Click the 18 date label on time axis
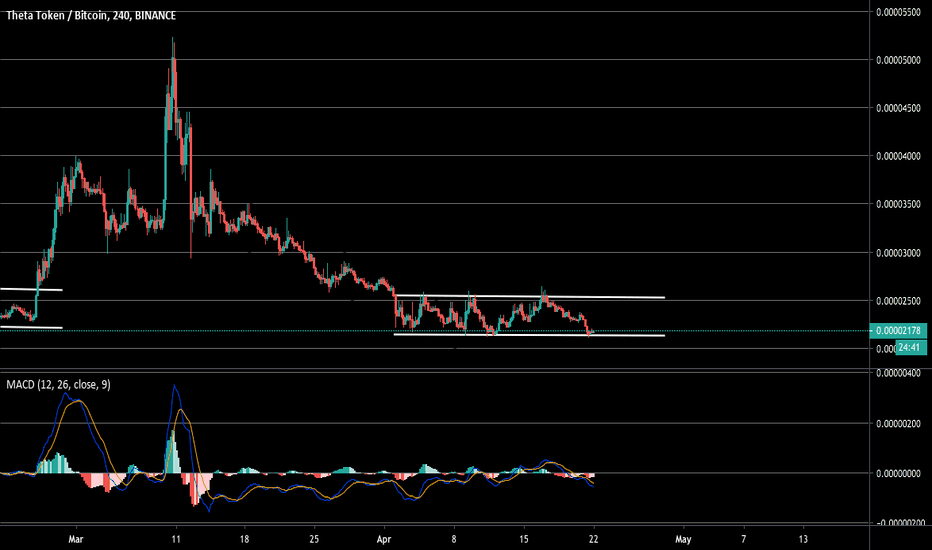Viewport: 932px width, 550px height. [x=244, y=539]
